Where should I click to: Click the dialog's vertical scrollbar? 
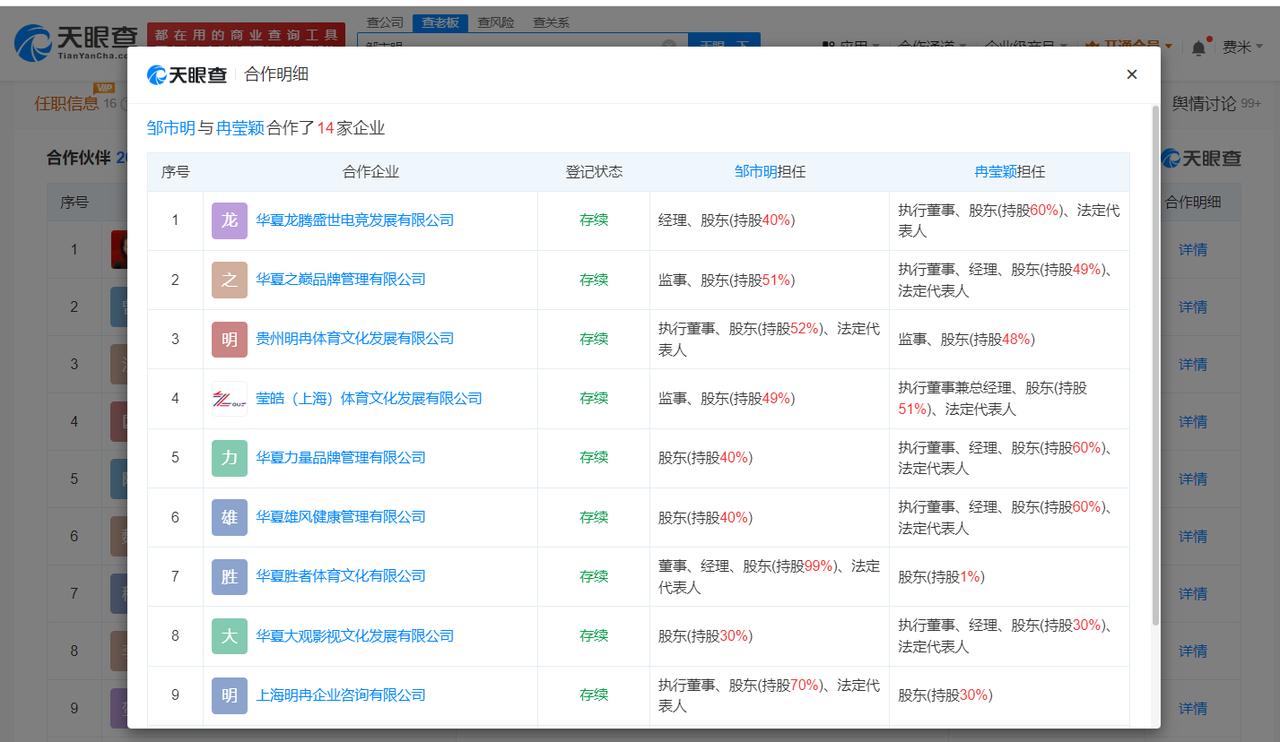[1156, 365]
